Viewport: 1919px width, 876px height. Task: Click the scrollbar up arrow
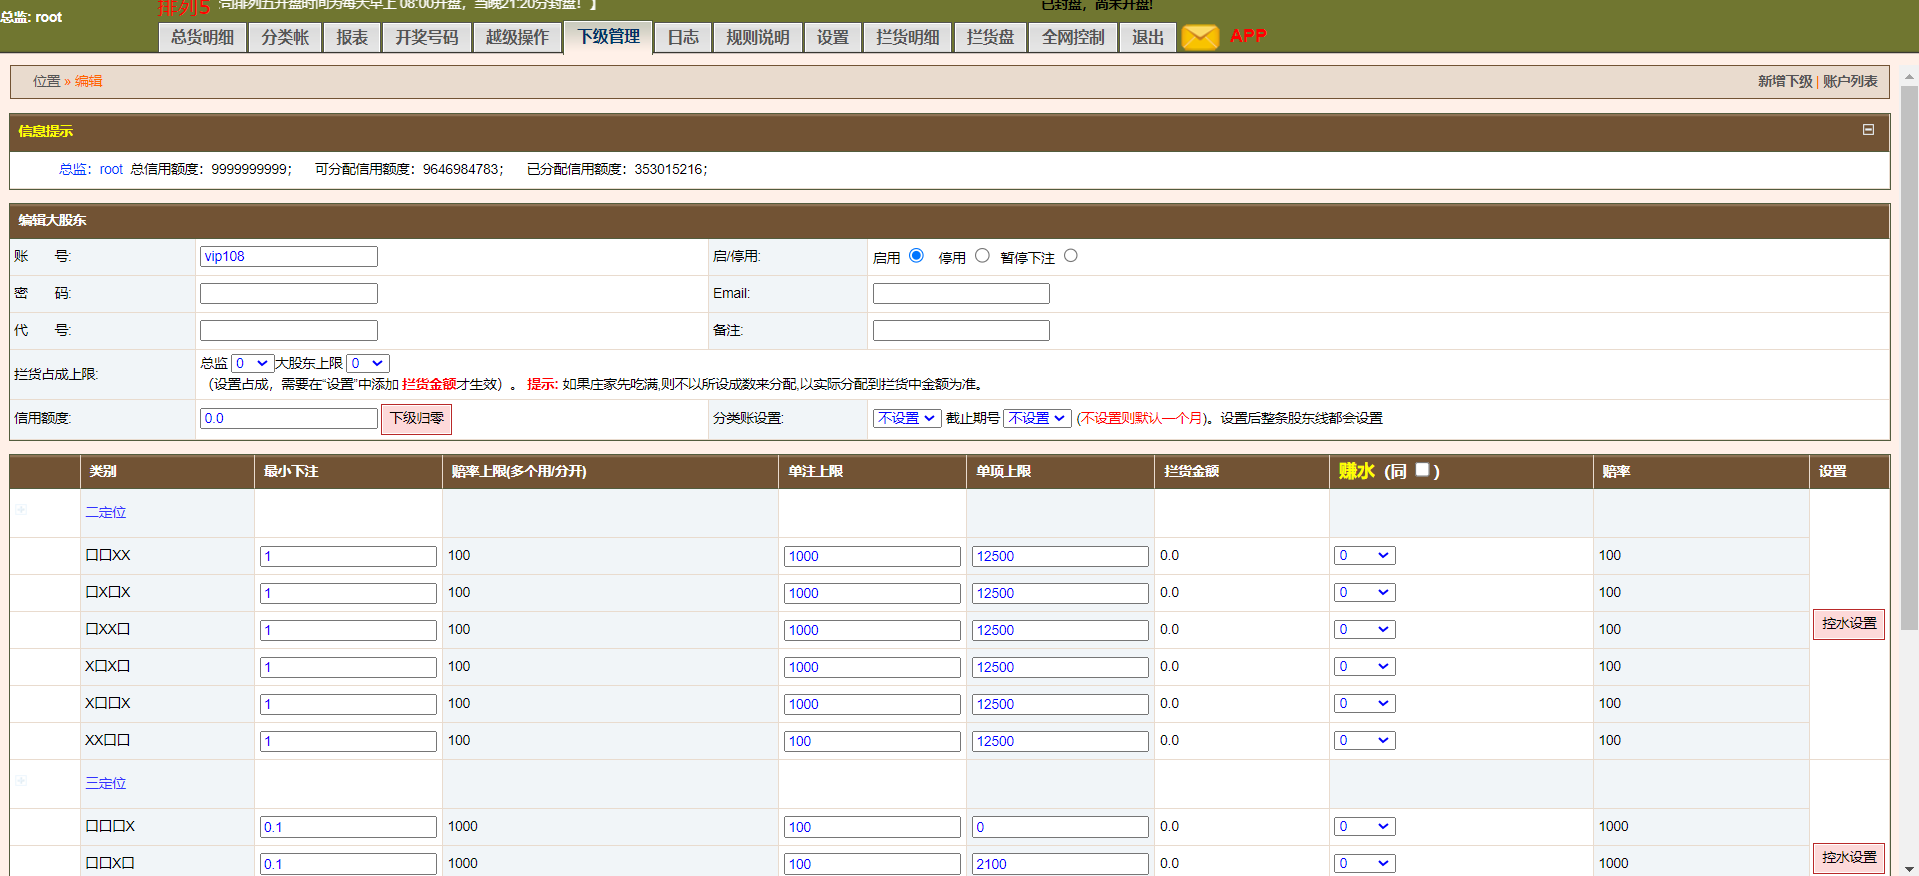click(x=1909, y=75)
